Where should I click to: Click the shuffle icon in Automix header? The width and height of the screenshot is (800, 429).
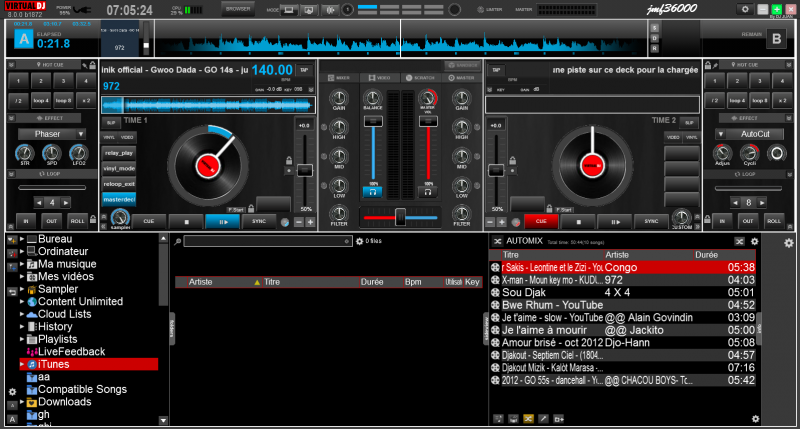pyautogui.click(x=738, y=241)
